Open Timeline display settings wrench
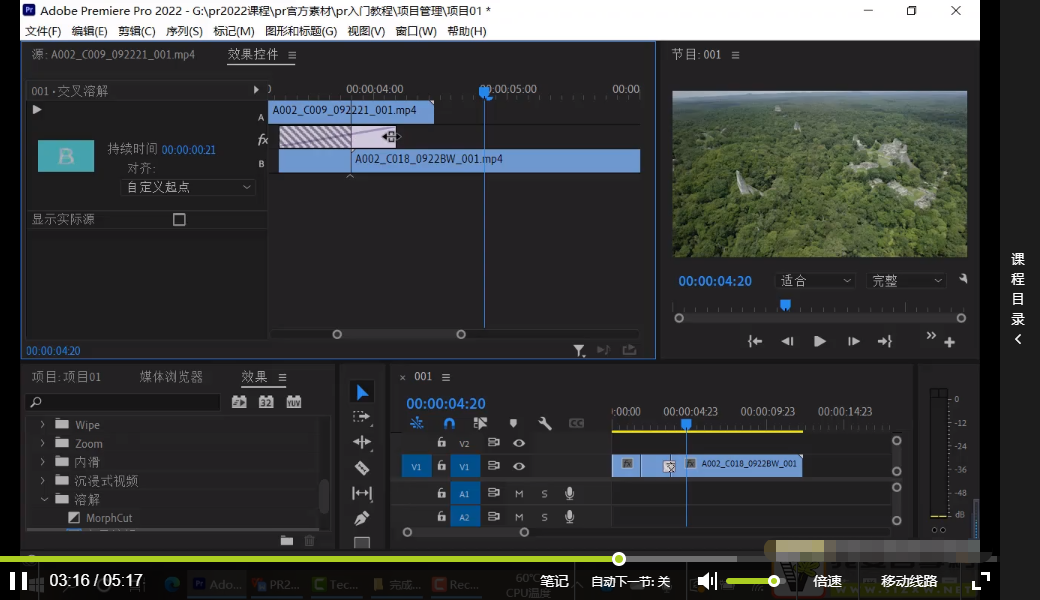Viewport: 1040px width, 600px height. (x=545, y=423)
